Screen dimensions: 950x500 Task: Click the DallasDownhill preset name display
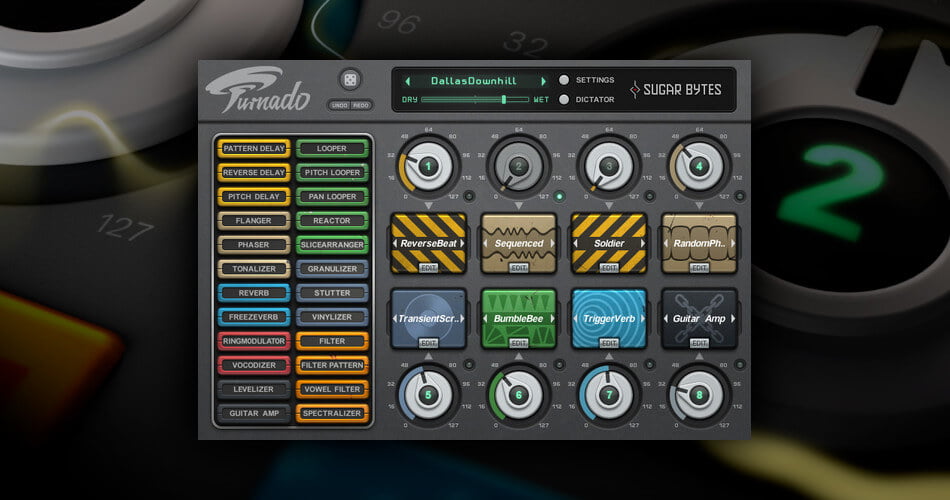475,80
